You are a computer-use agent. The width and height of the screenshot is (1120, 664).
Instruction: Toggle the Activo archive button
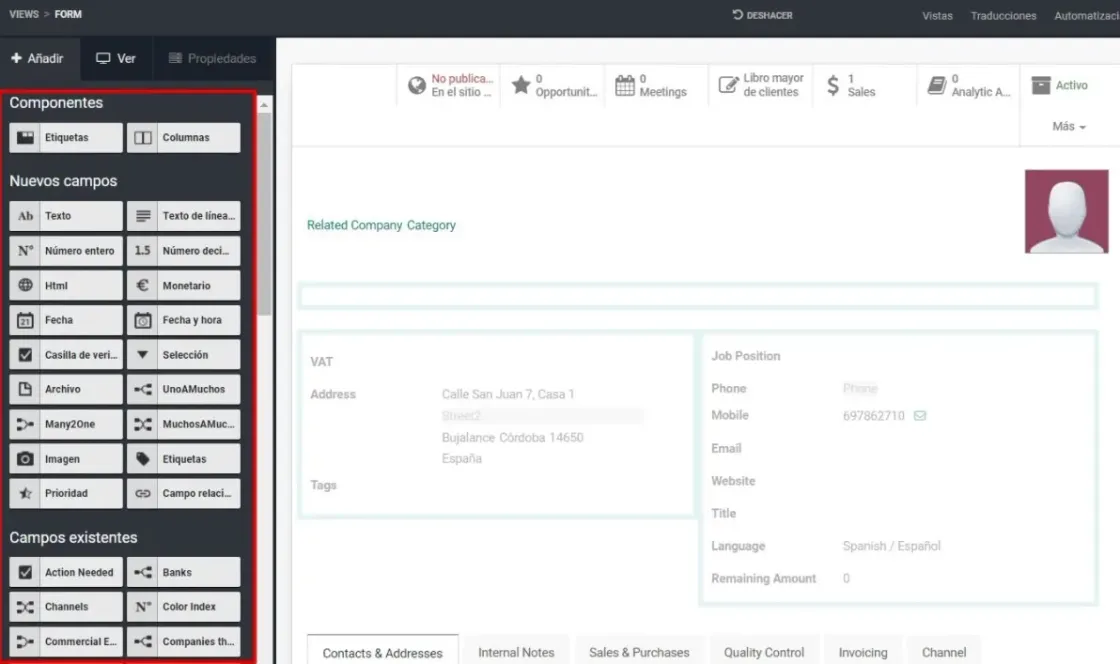(1060, 85)
